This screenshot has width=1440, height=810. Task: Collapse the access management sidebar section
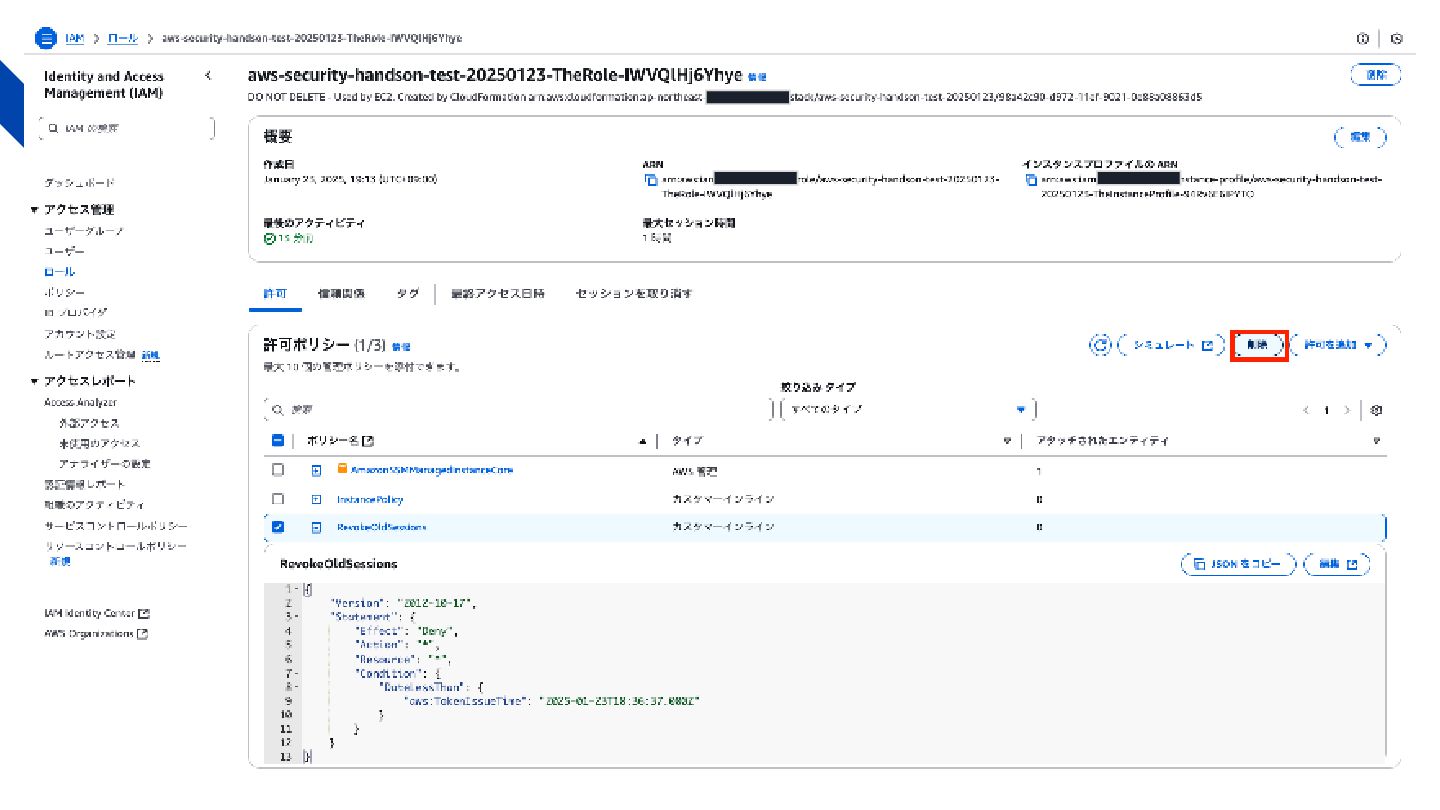tap(35, 210)
